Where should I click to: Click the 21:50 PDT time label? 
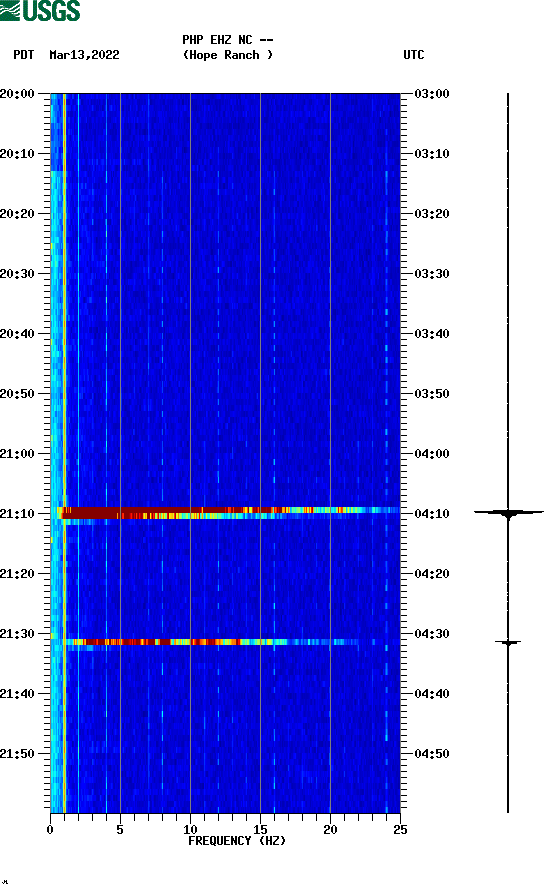click(x=17, y=753)
